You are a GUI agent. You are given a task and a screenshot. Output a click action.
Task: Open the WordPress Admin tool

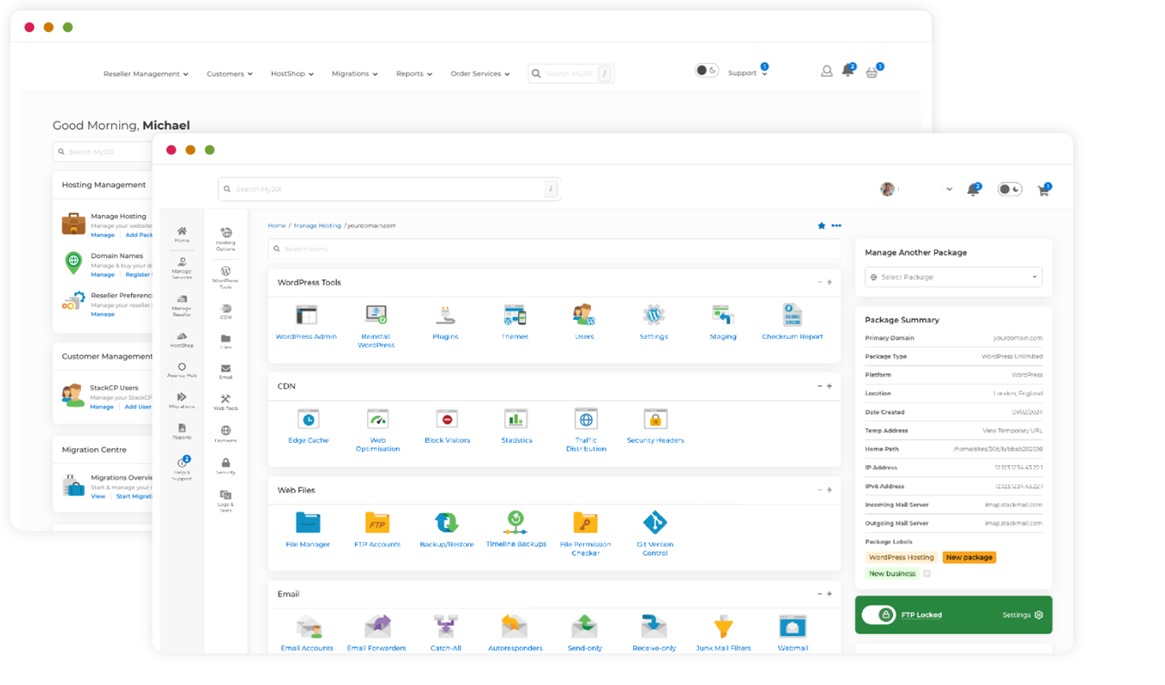[x=306, y=316]
